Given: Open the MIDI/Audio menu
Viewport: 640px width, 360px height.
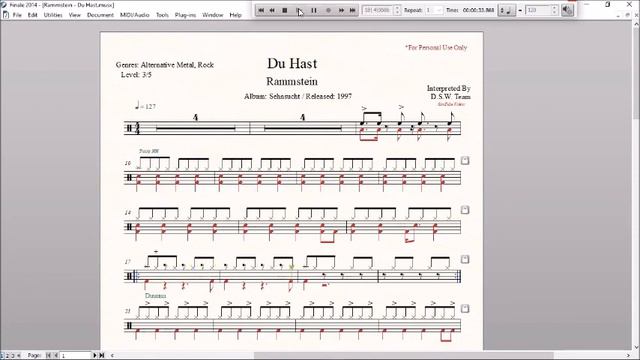Looking at the screenshot, I should [x=135, y=15].
